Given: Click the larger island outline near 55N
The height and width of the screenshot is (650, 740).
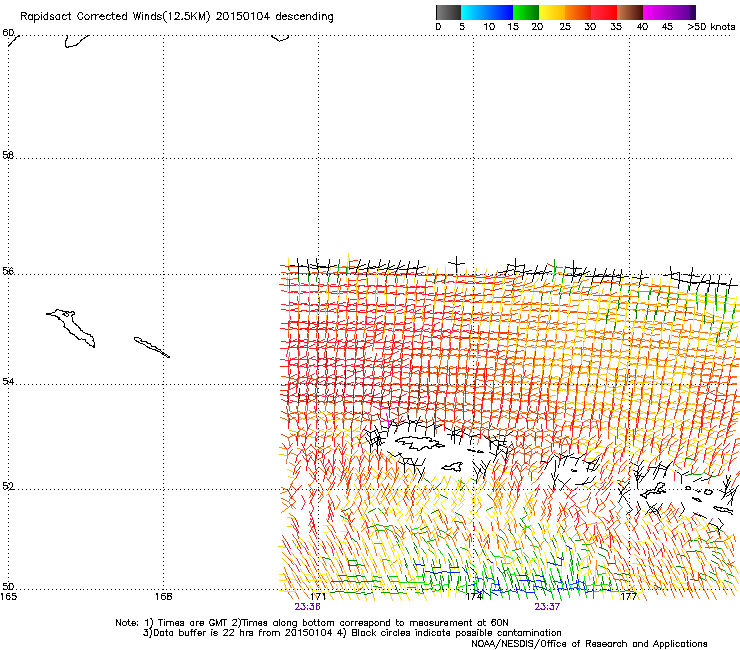Looking at the screenshot, I should click(72, 327).
